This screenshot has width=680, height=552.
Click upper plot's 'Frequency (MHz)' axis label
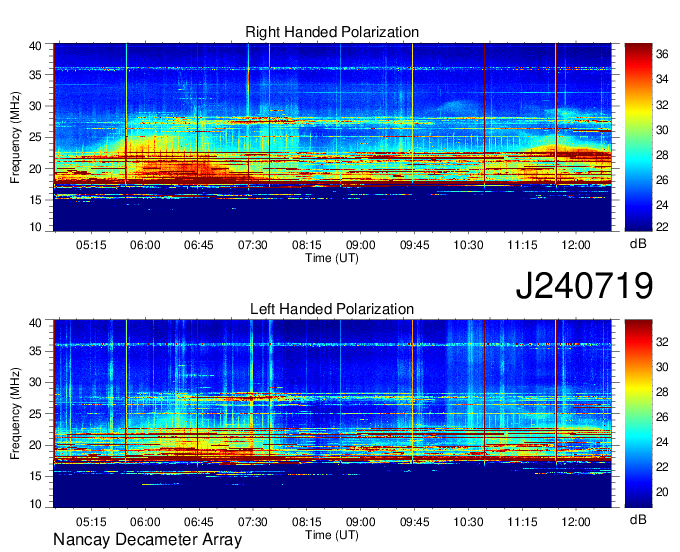pyautogui.click(x=15, y=137)
